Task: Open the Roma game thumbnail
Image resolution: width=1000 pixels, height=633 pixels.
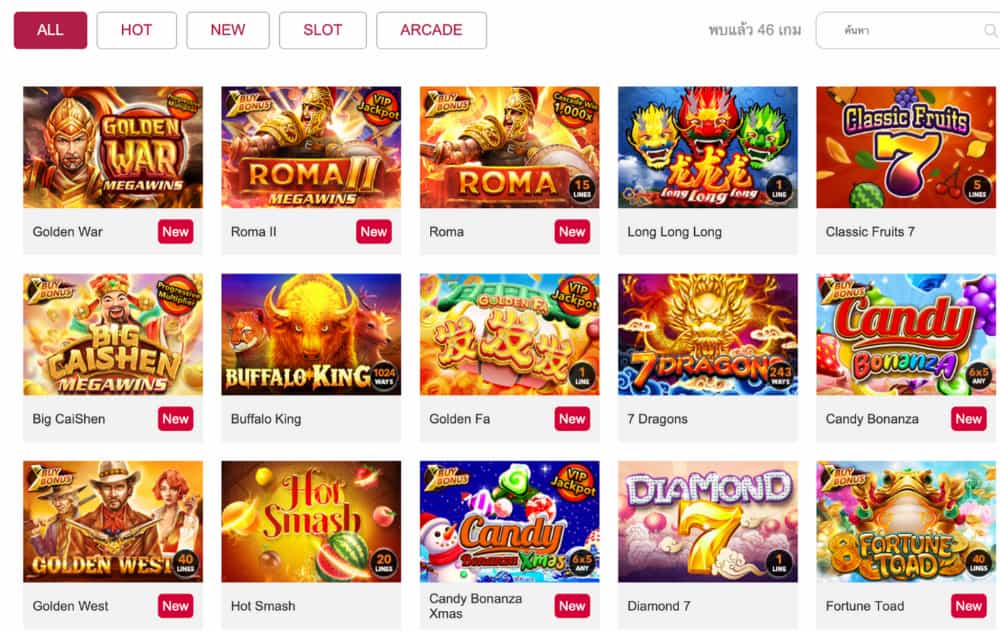Action: pyautogui.click(x=510, y=147)
